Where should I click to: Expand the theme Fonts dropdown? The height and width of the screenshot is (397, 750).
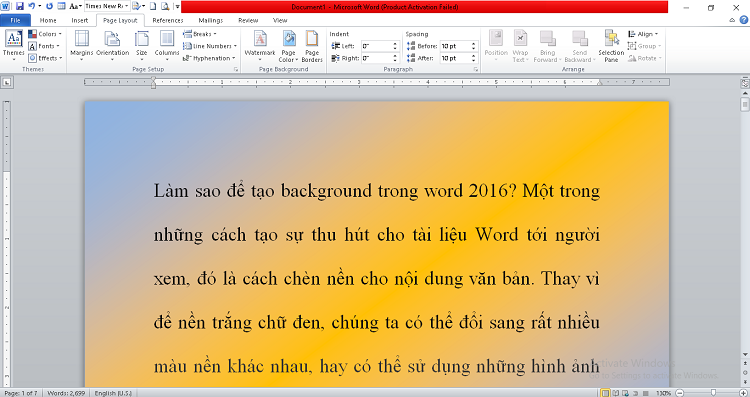click(x=44, y=46)
